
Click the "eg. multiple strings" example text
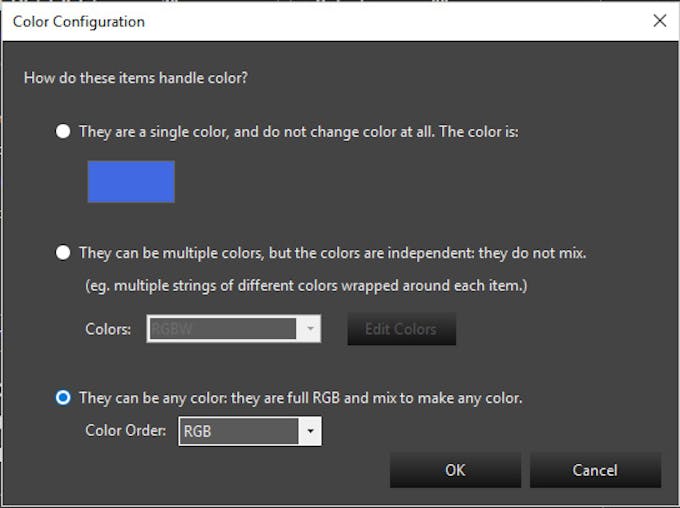point(305,286)
